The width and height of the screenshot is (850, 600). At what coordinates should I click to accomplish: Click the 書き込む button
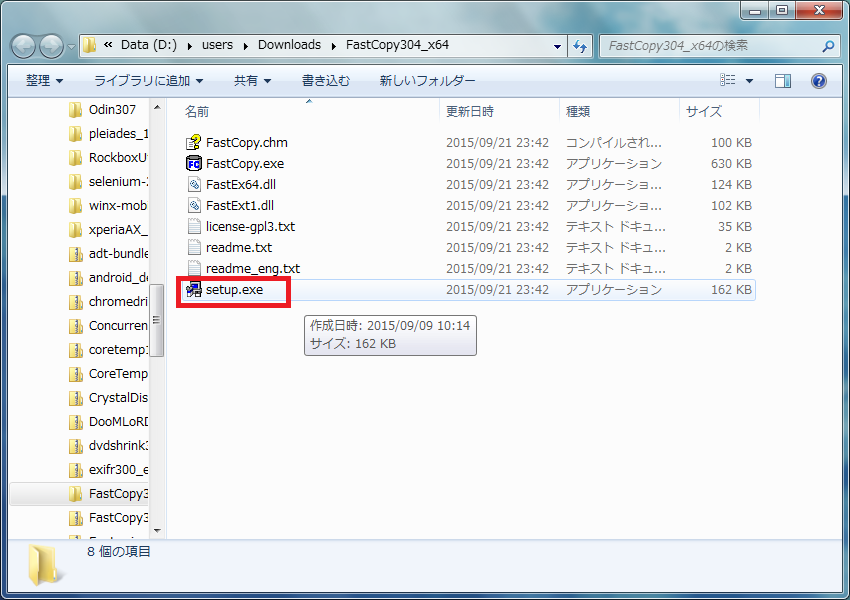point(326,81)
